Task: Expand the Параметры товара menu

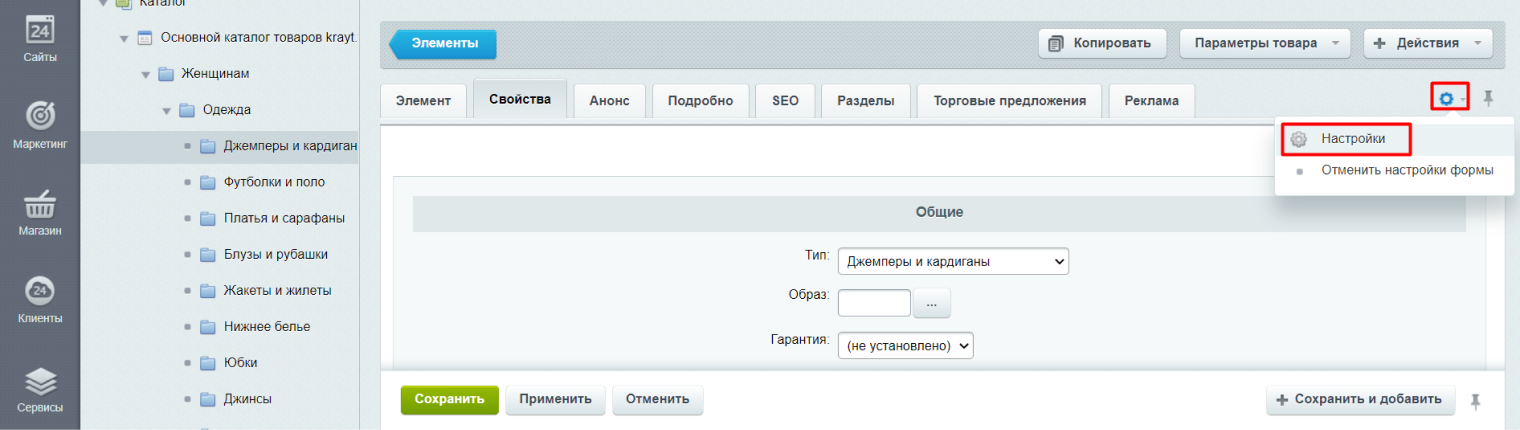Action: (1264, 43)
